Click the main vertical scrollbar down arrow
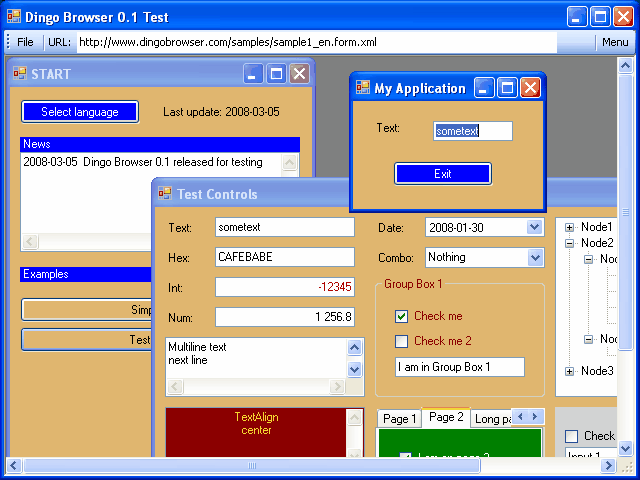 click(625, 449)
